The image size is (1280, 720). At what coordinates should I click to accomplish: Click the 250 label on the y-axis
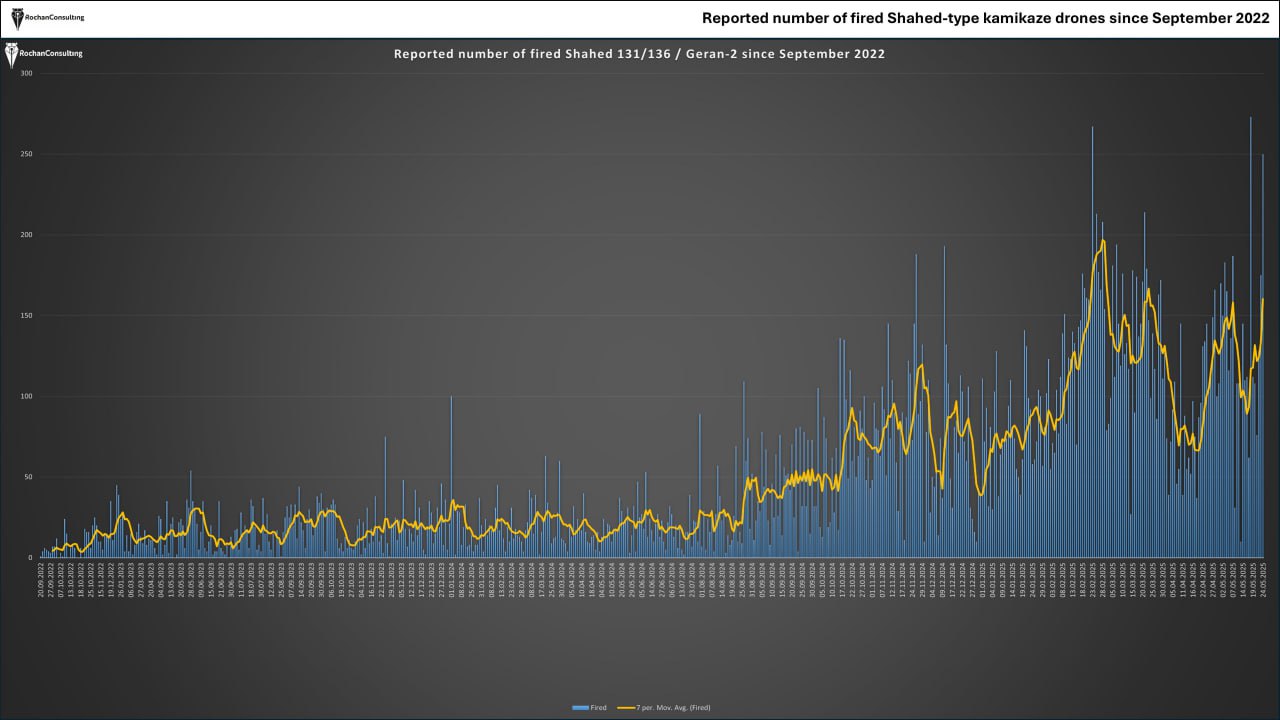pos(26,154)
